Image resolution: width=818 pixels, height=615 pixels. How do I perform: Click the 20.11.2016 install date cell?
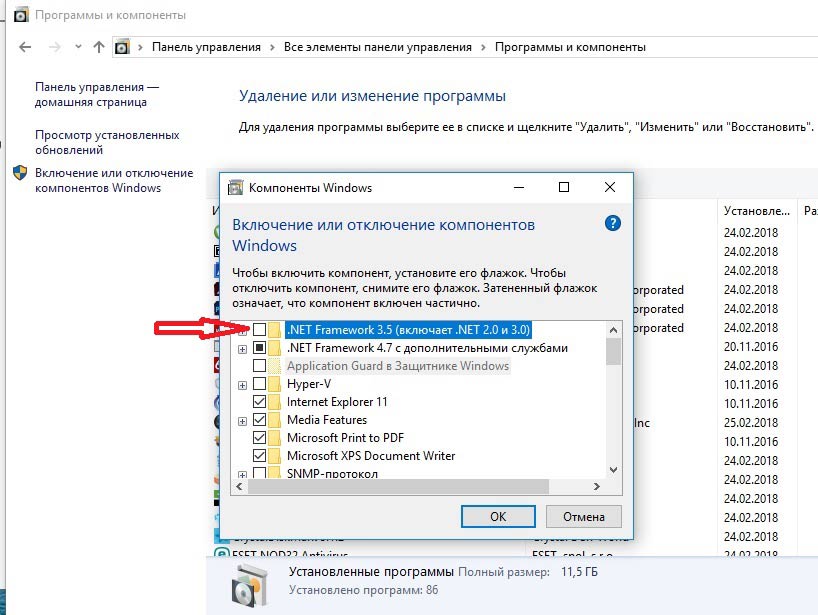[751, 346]
